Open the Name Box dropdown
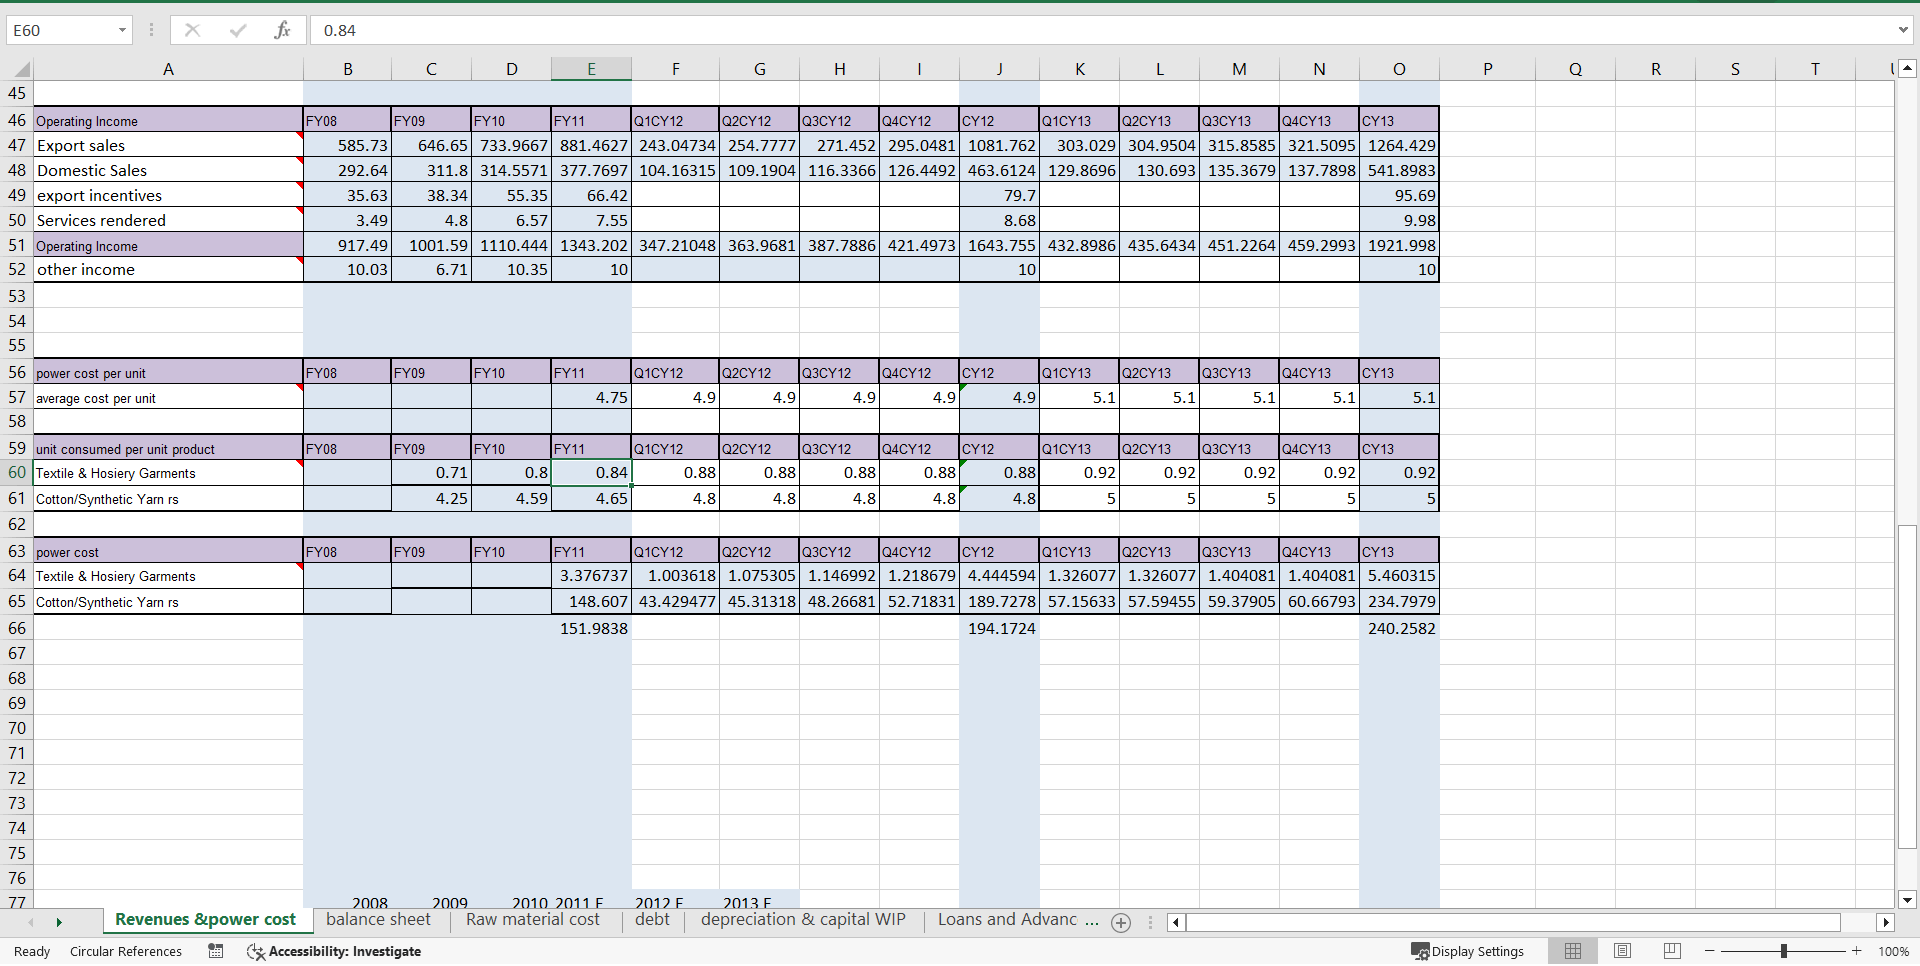This screenshot has height=966, width=1920. pyautogui.click(x=122, y=30)
